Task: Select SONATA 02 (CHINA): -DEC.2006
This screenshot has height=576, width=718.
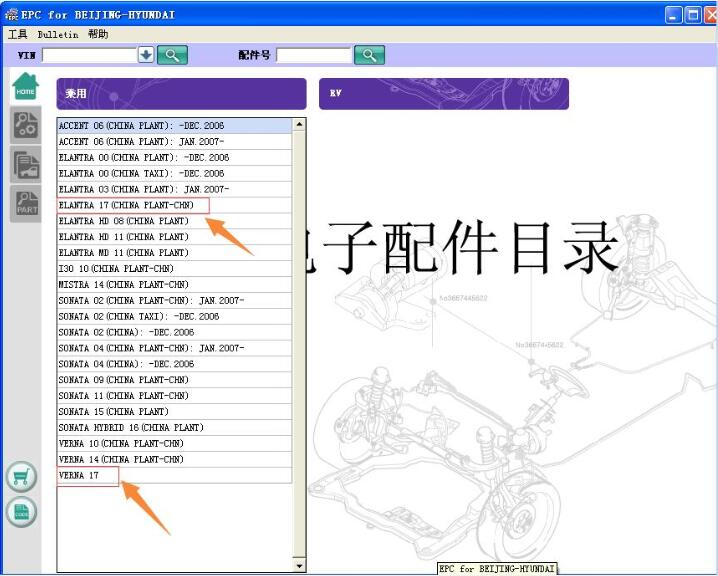Action: (x=174, y=332)
